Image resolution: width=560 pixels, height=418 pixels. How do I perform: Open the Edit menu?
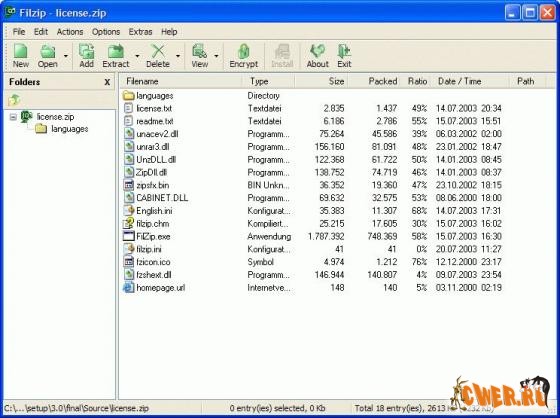[41, 32]
